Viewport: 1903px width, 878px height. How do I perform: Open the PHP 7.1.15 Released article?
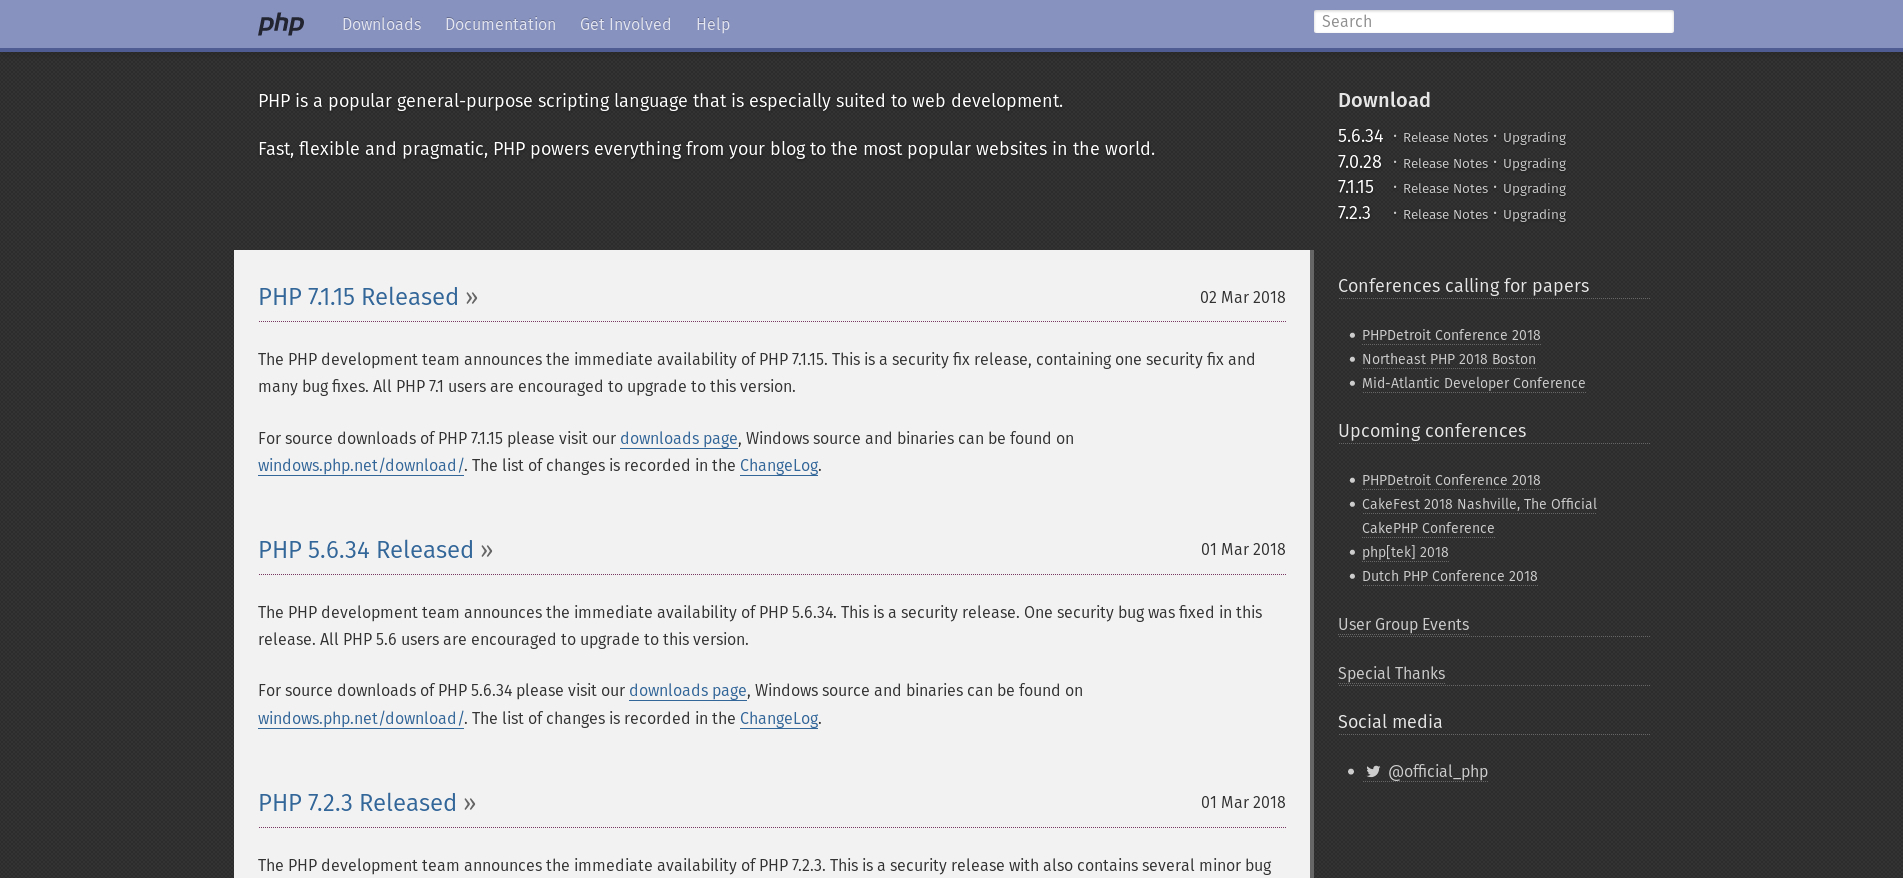[x=358, y=297]
